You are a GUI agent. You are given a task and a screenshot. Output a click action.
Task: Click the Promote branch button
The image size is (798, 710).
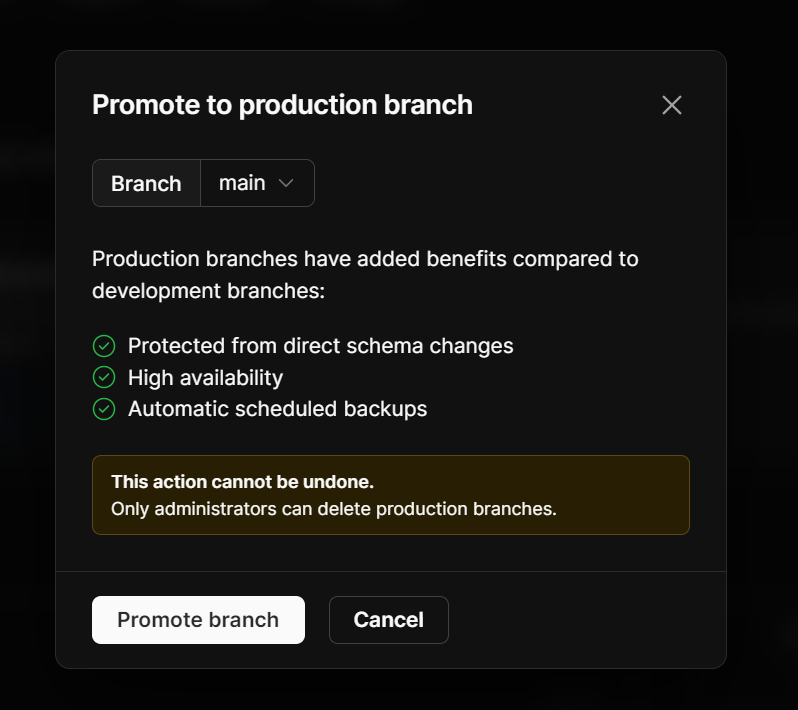pyautogui.click(x=198, y=620)
